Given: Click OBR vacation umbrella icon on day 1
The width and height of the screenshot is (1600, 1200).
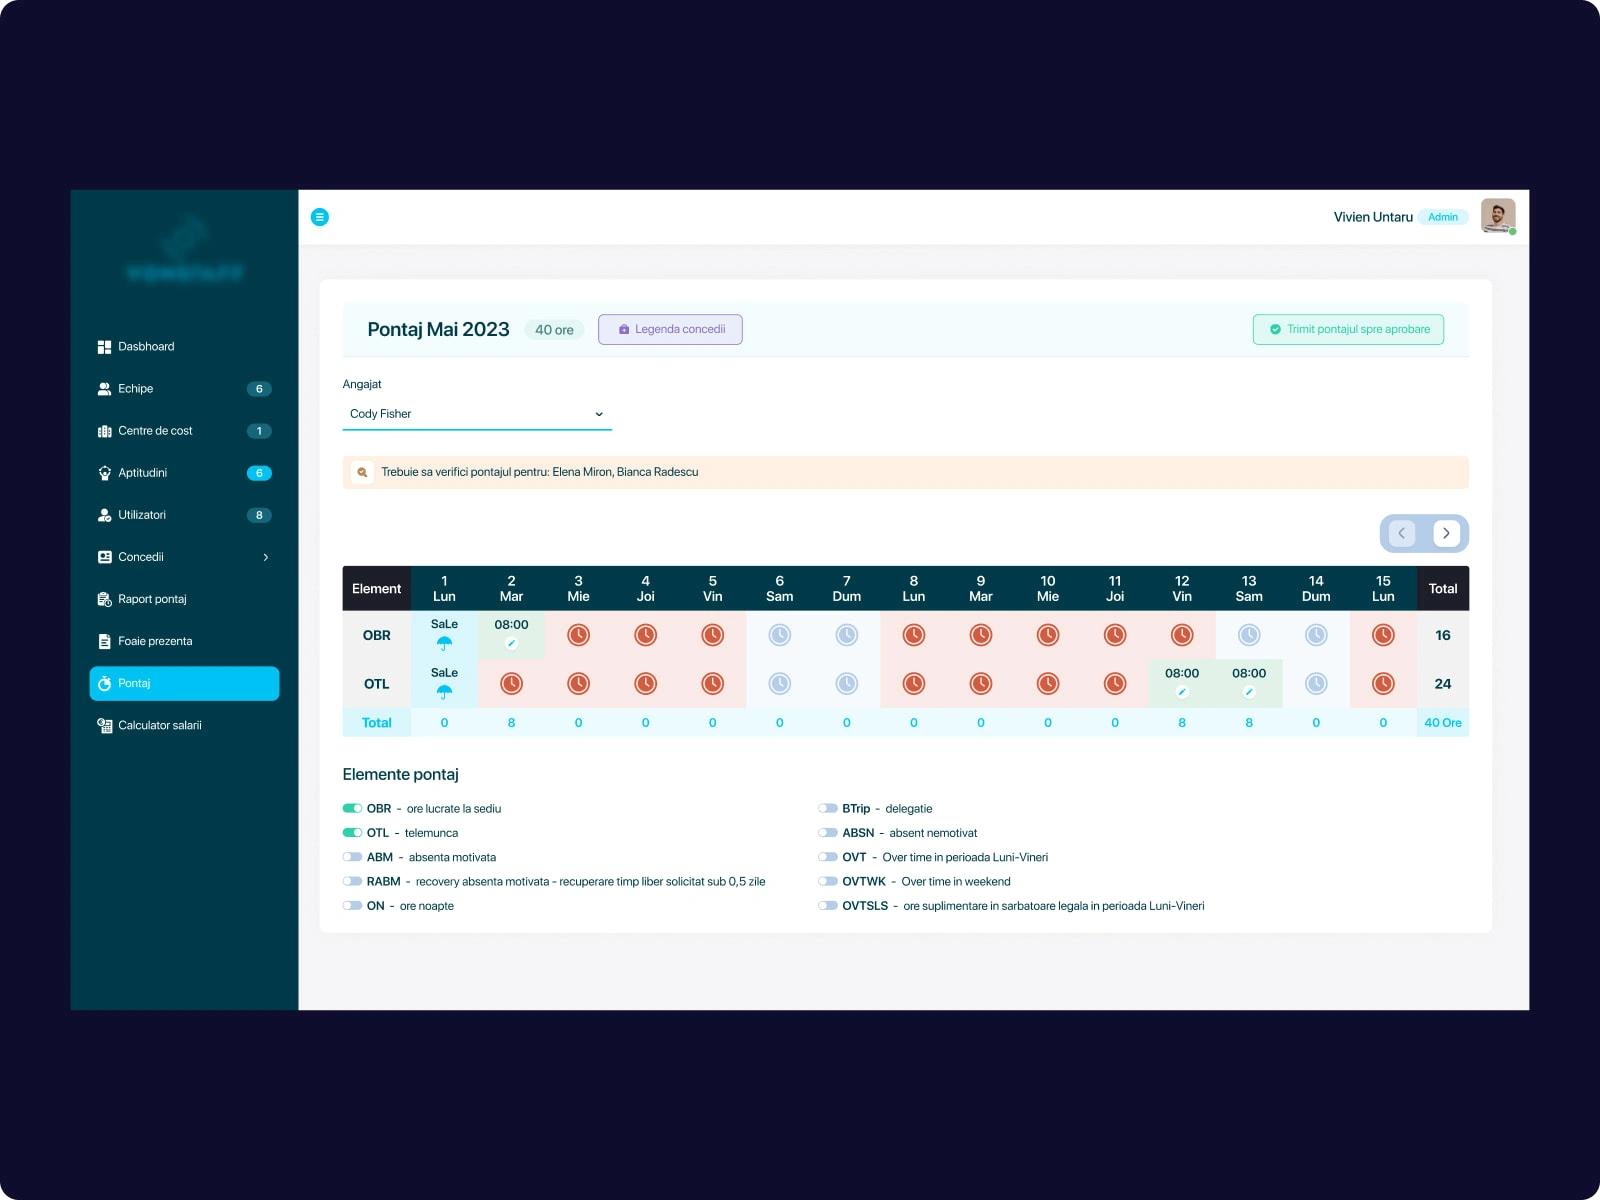Looking at the screenshot, I should (x=445, y=643).
